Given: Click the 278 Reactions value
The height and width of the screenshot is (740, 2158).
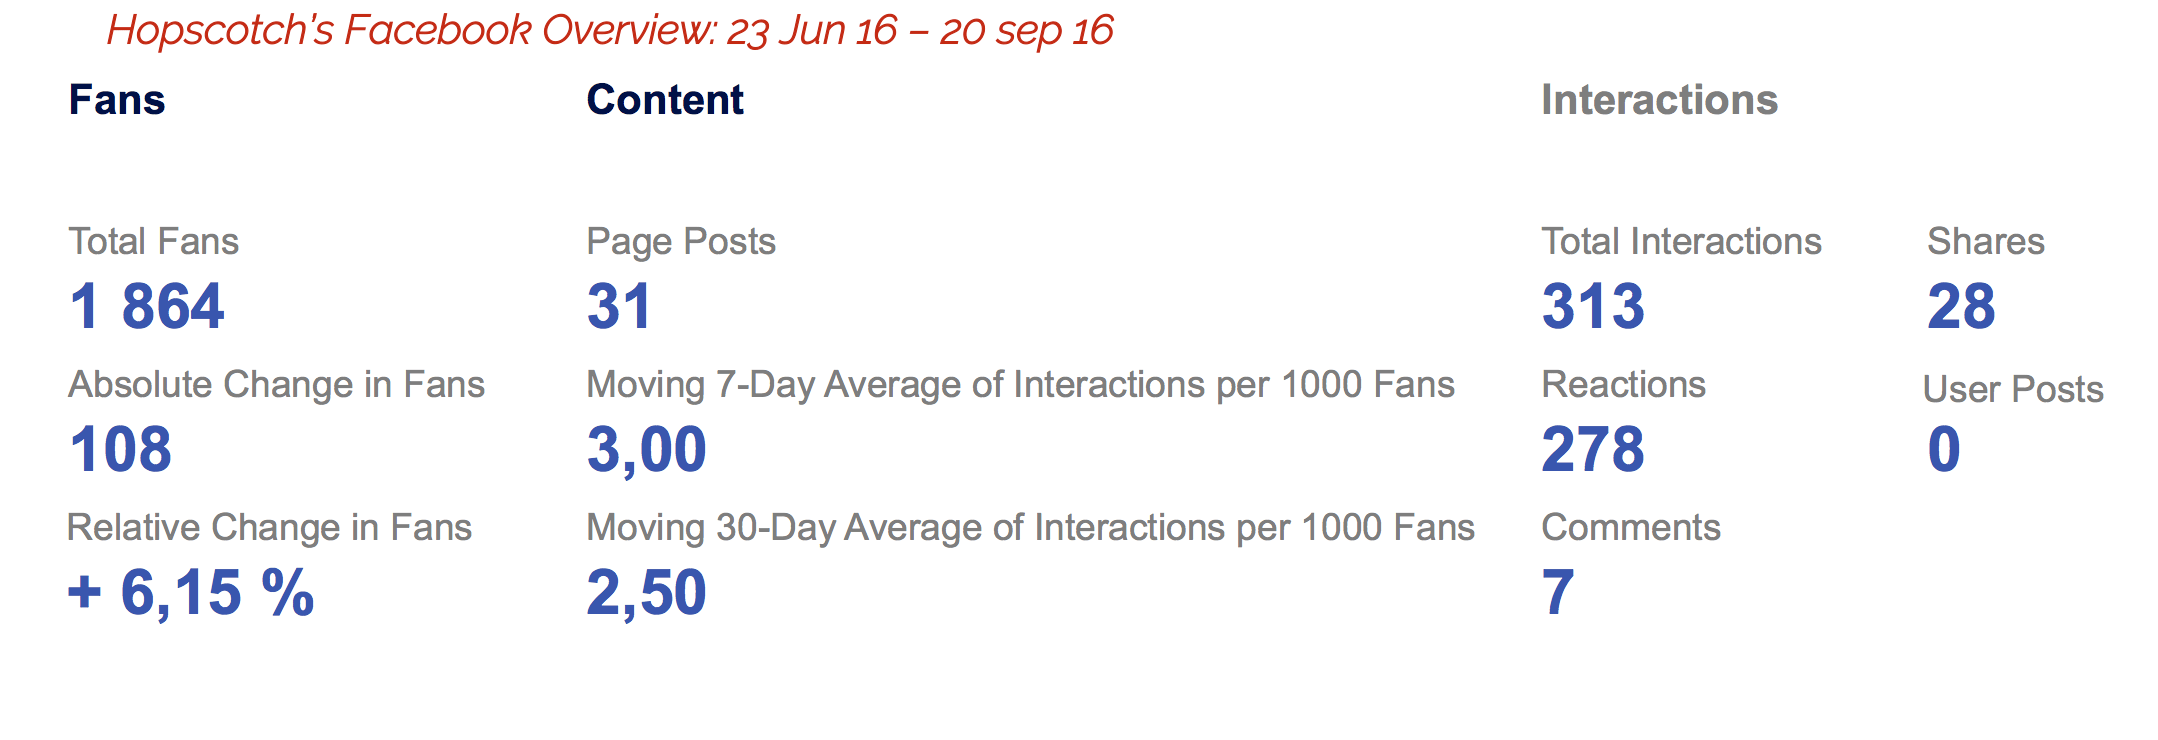Looking at the screenshot, I should coord(1592,449).
